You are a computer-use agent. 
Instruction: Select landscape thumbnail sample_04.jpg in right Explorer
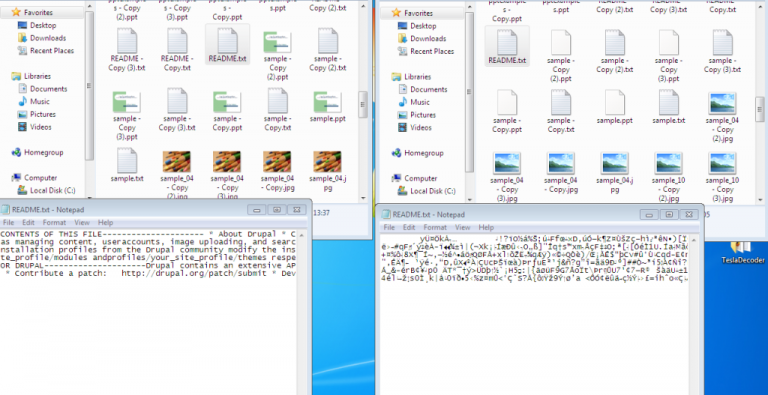[615, 173]
